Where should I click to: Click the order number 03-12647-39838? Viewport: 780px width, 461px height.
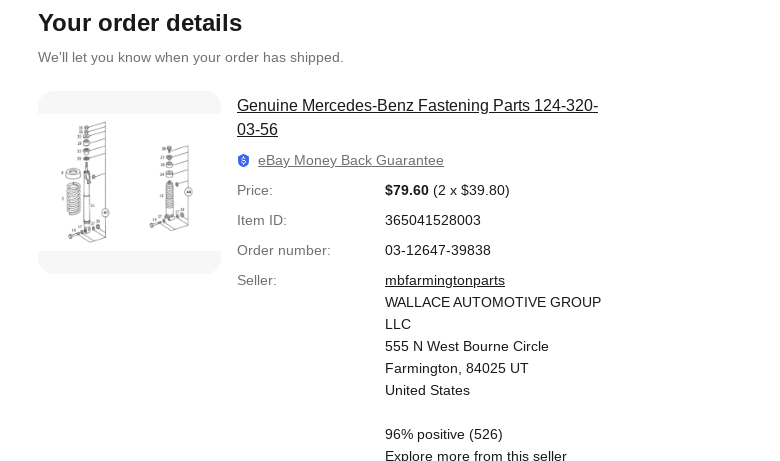(x=437, y=250)
